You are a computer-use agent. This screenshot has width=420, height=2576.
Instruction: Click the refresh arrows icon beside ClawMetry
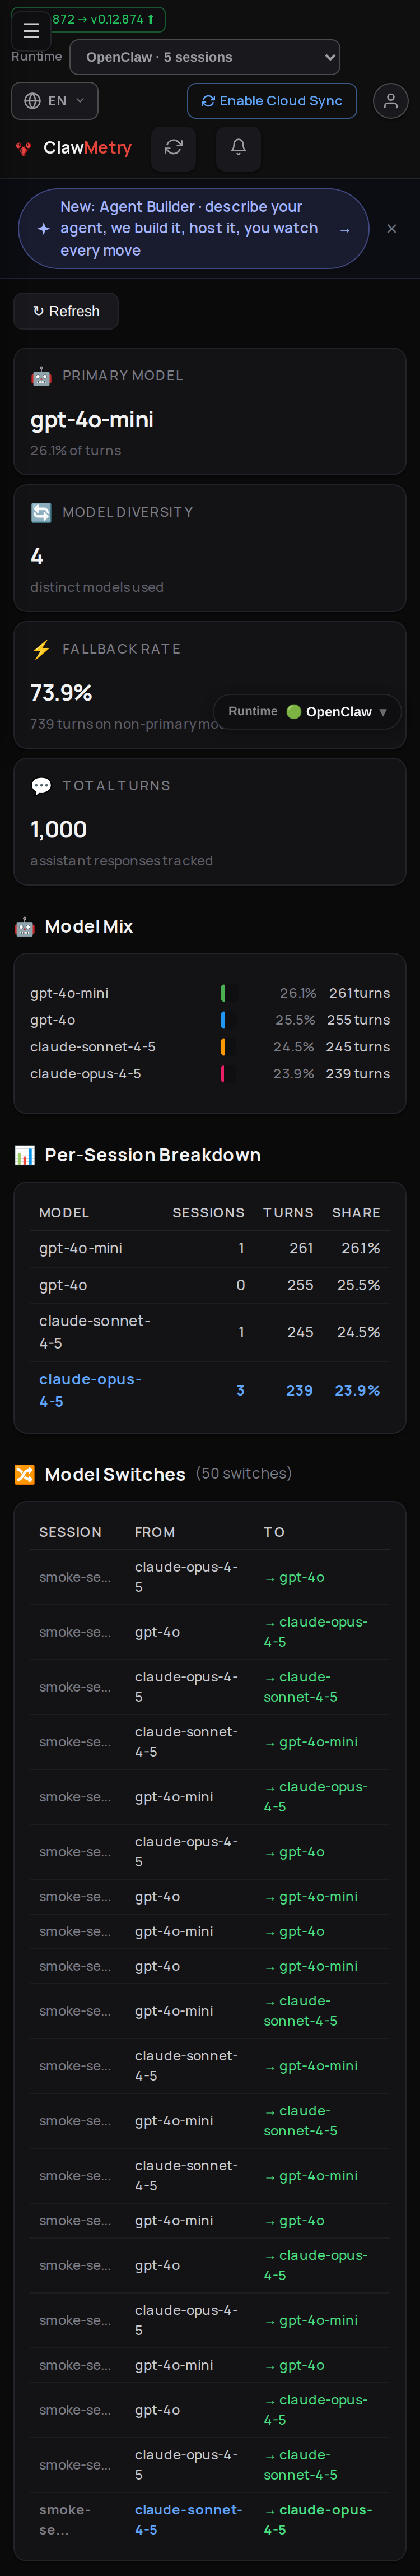point(173,147)
